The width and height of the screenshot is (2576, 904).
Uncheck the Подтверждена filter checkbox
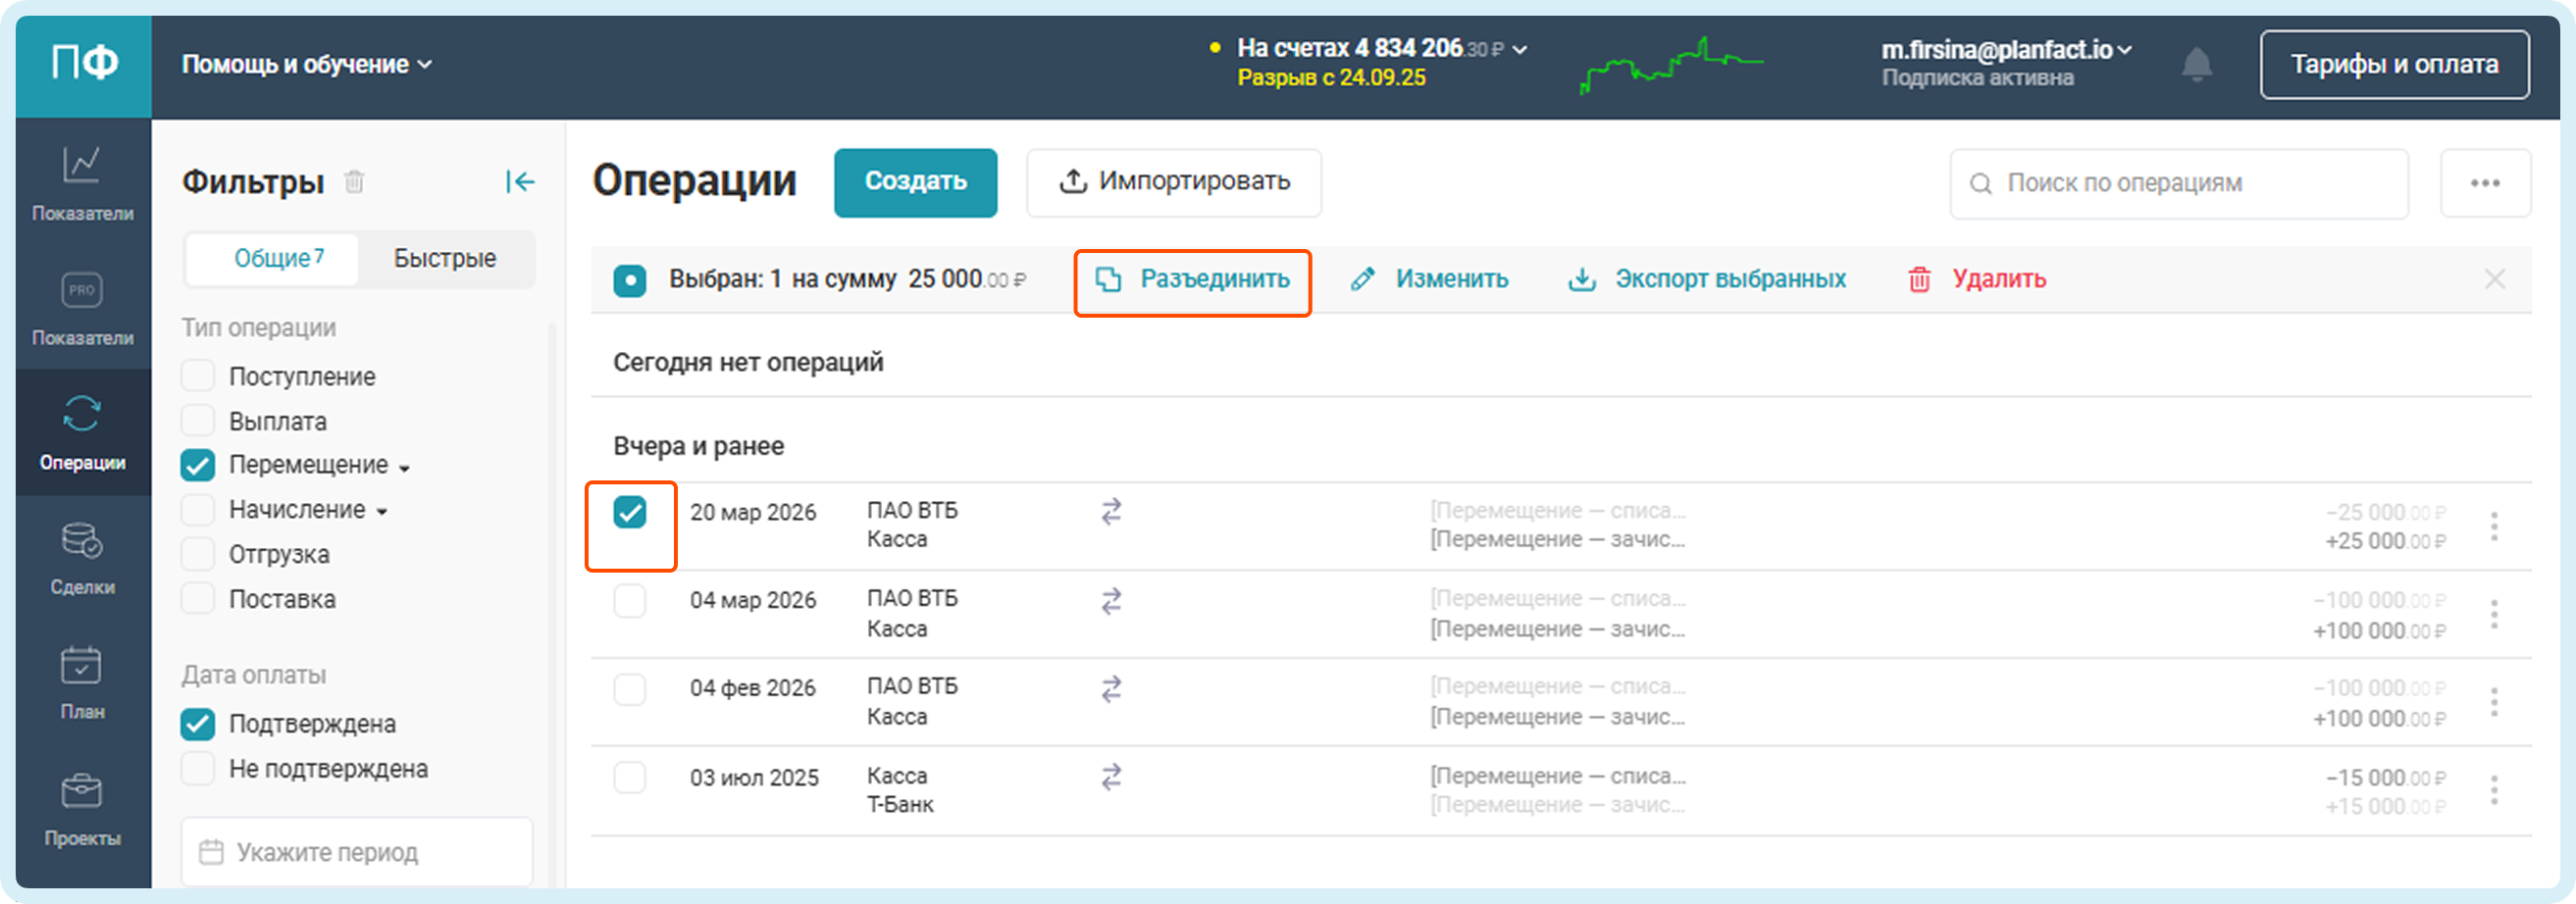tap(198, 724)
